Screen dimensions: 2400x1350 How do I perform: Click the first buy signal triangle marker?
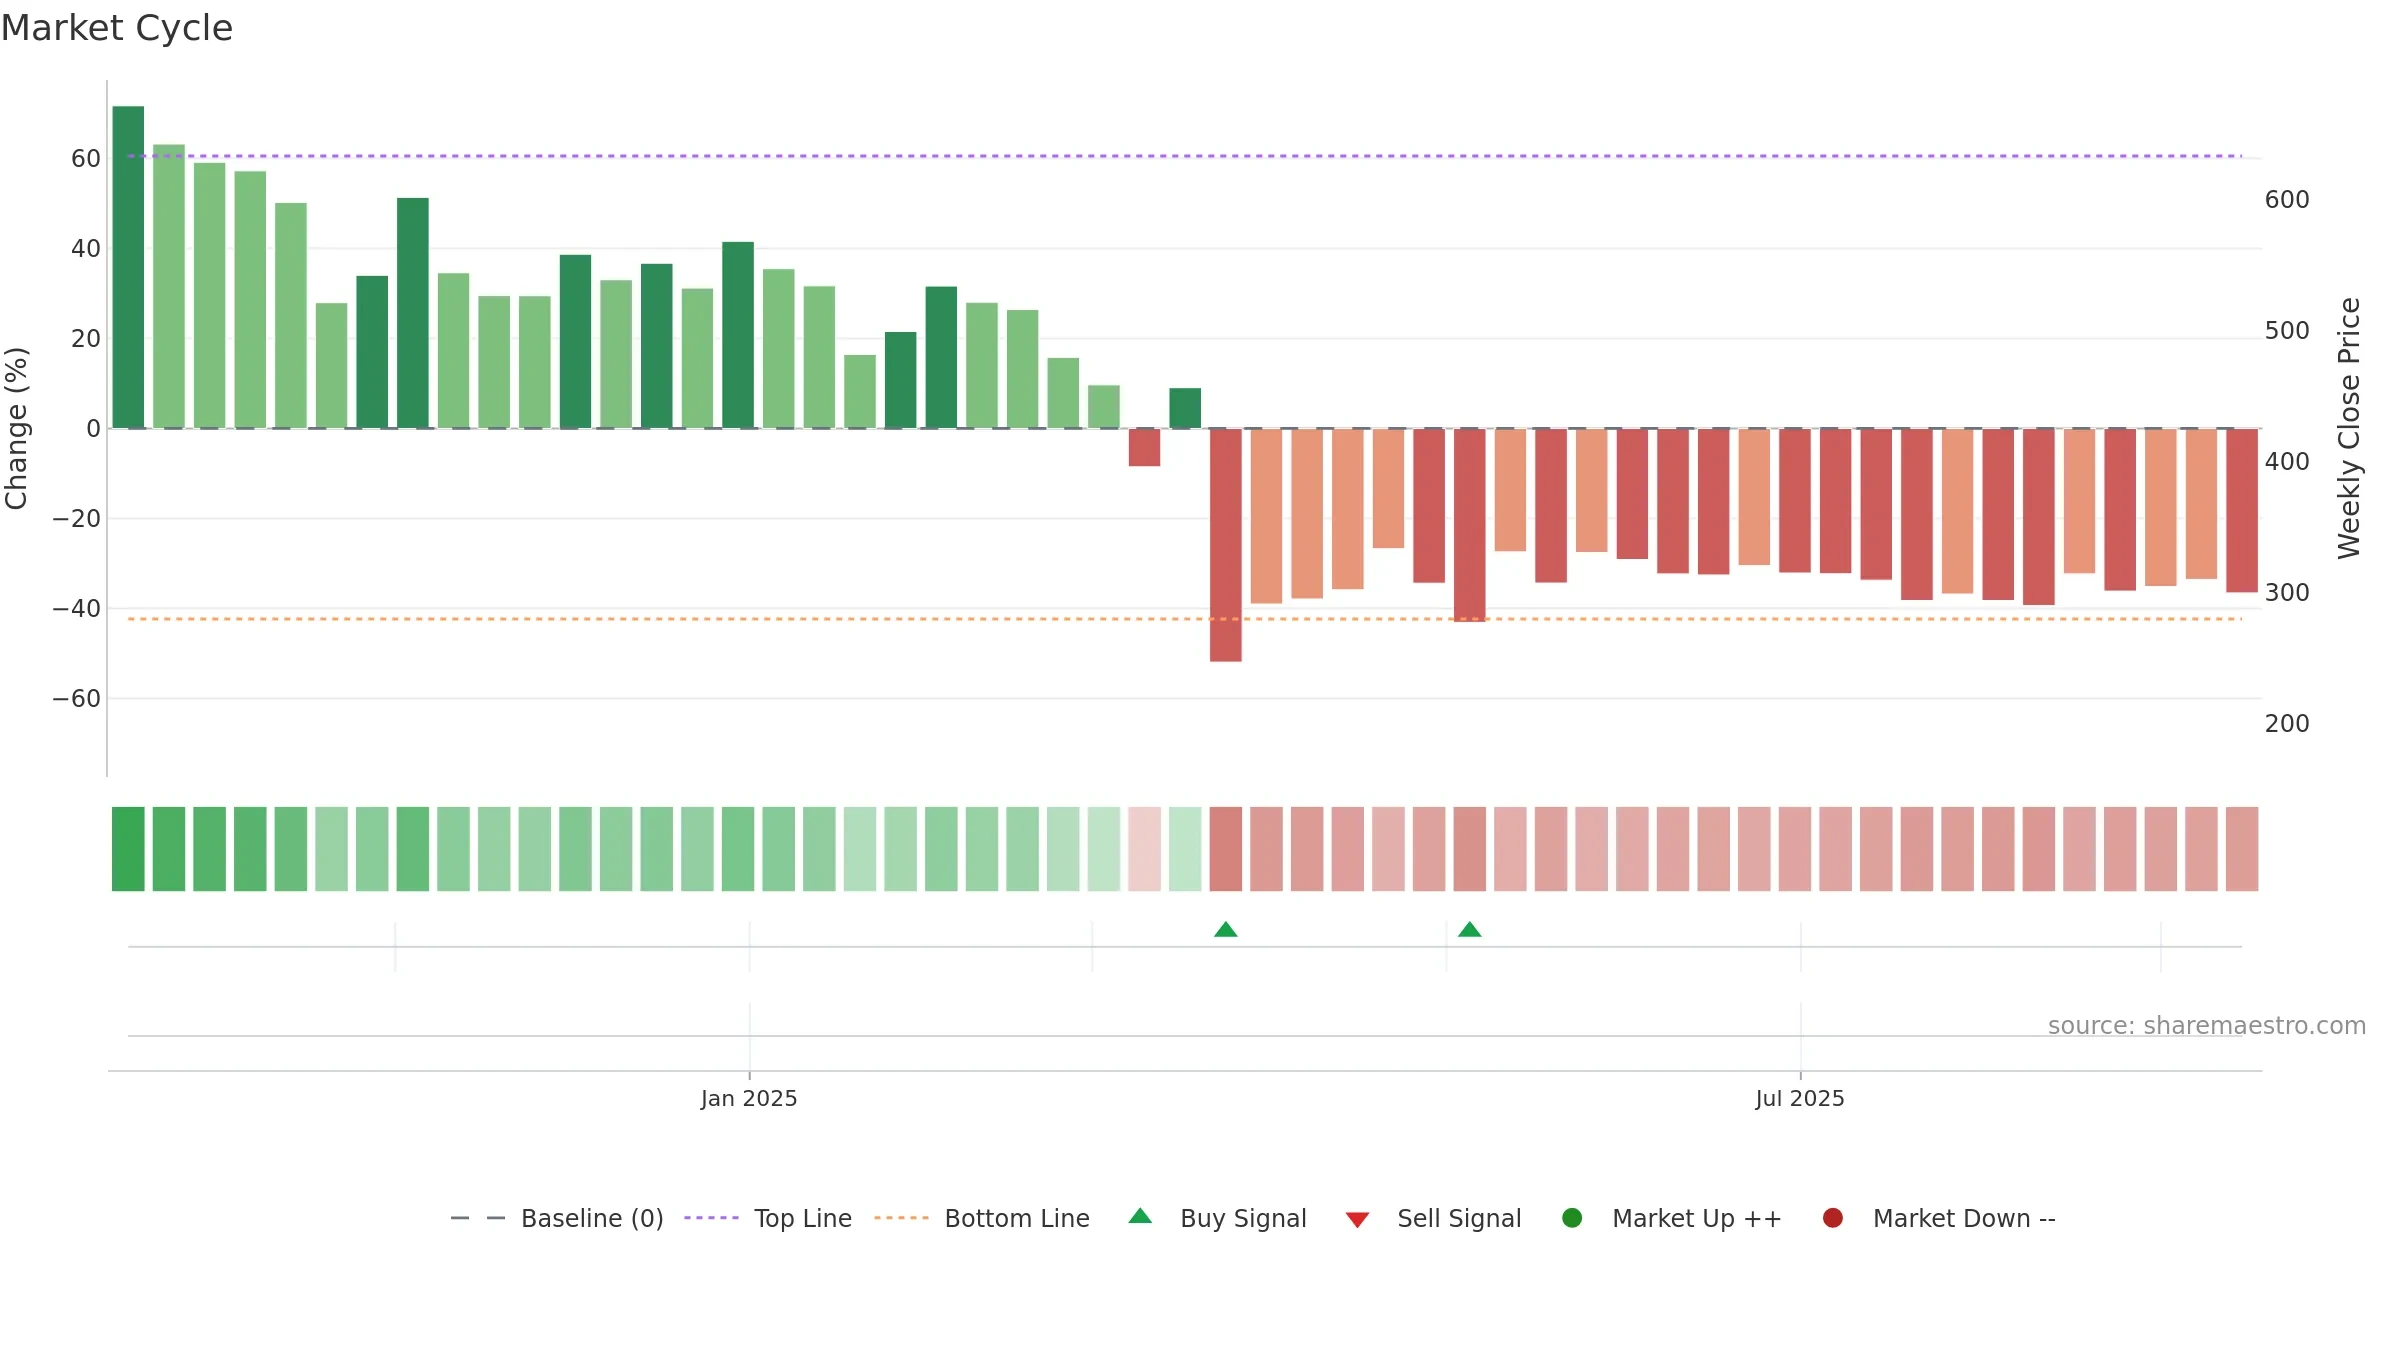1226,930
